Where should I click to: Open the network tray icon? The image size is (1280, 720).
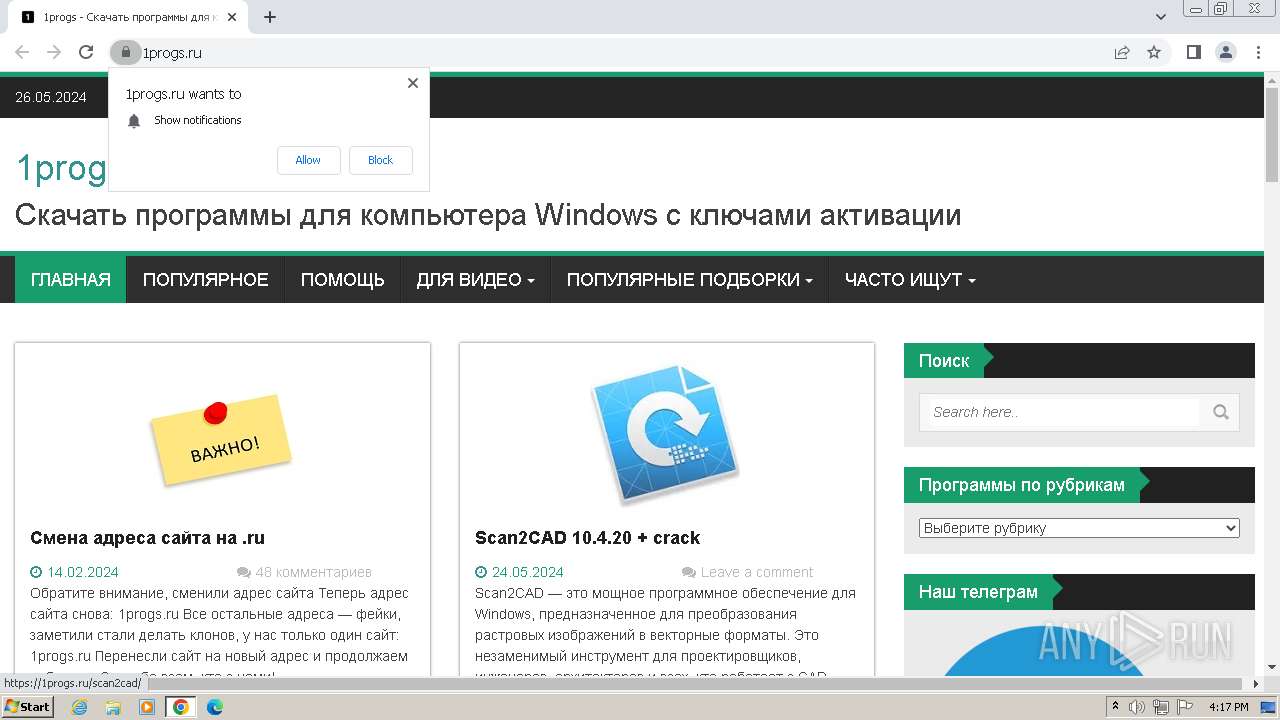point(1161,707)
